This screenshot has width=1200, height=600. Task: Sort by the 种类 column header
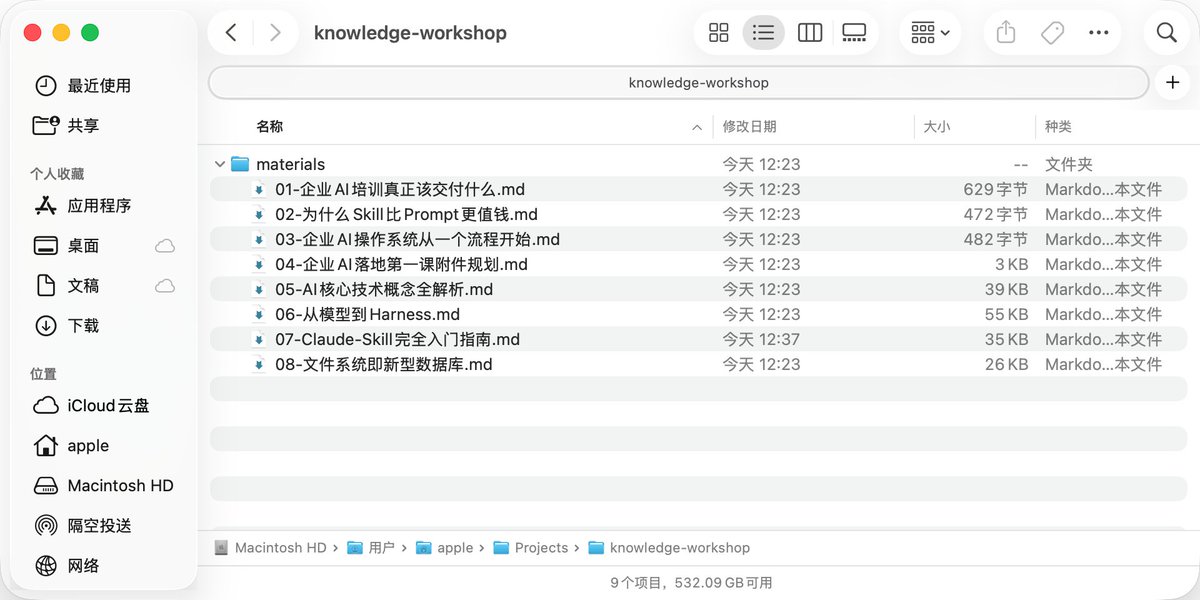tap(1059, 127)
